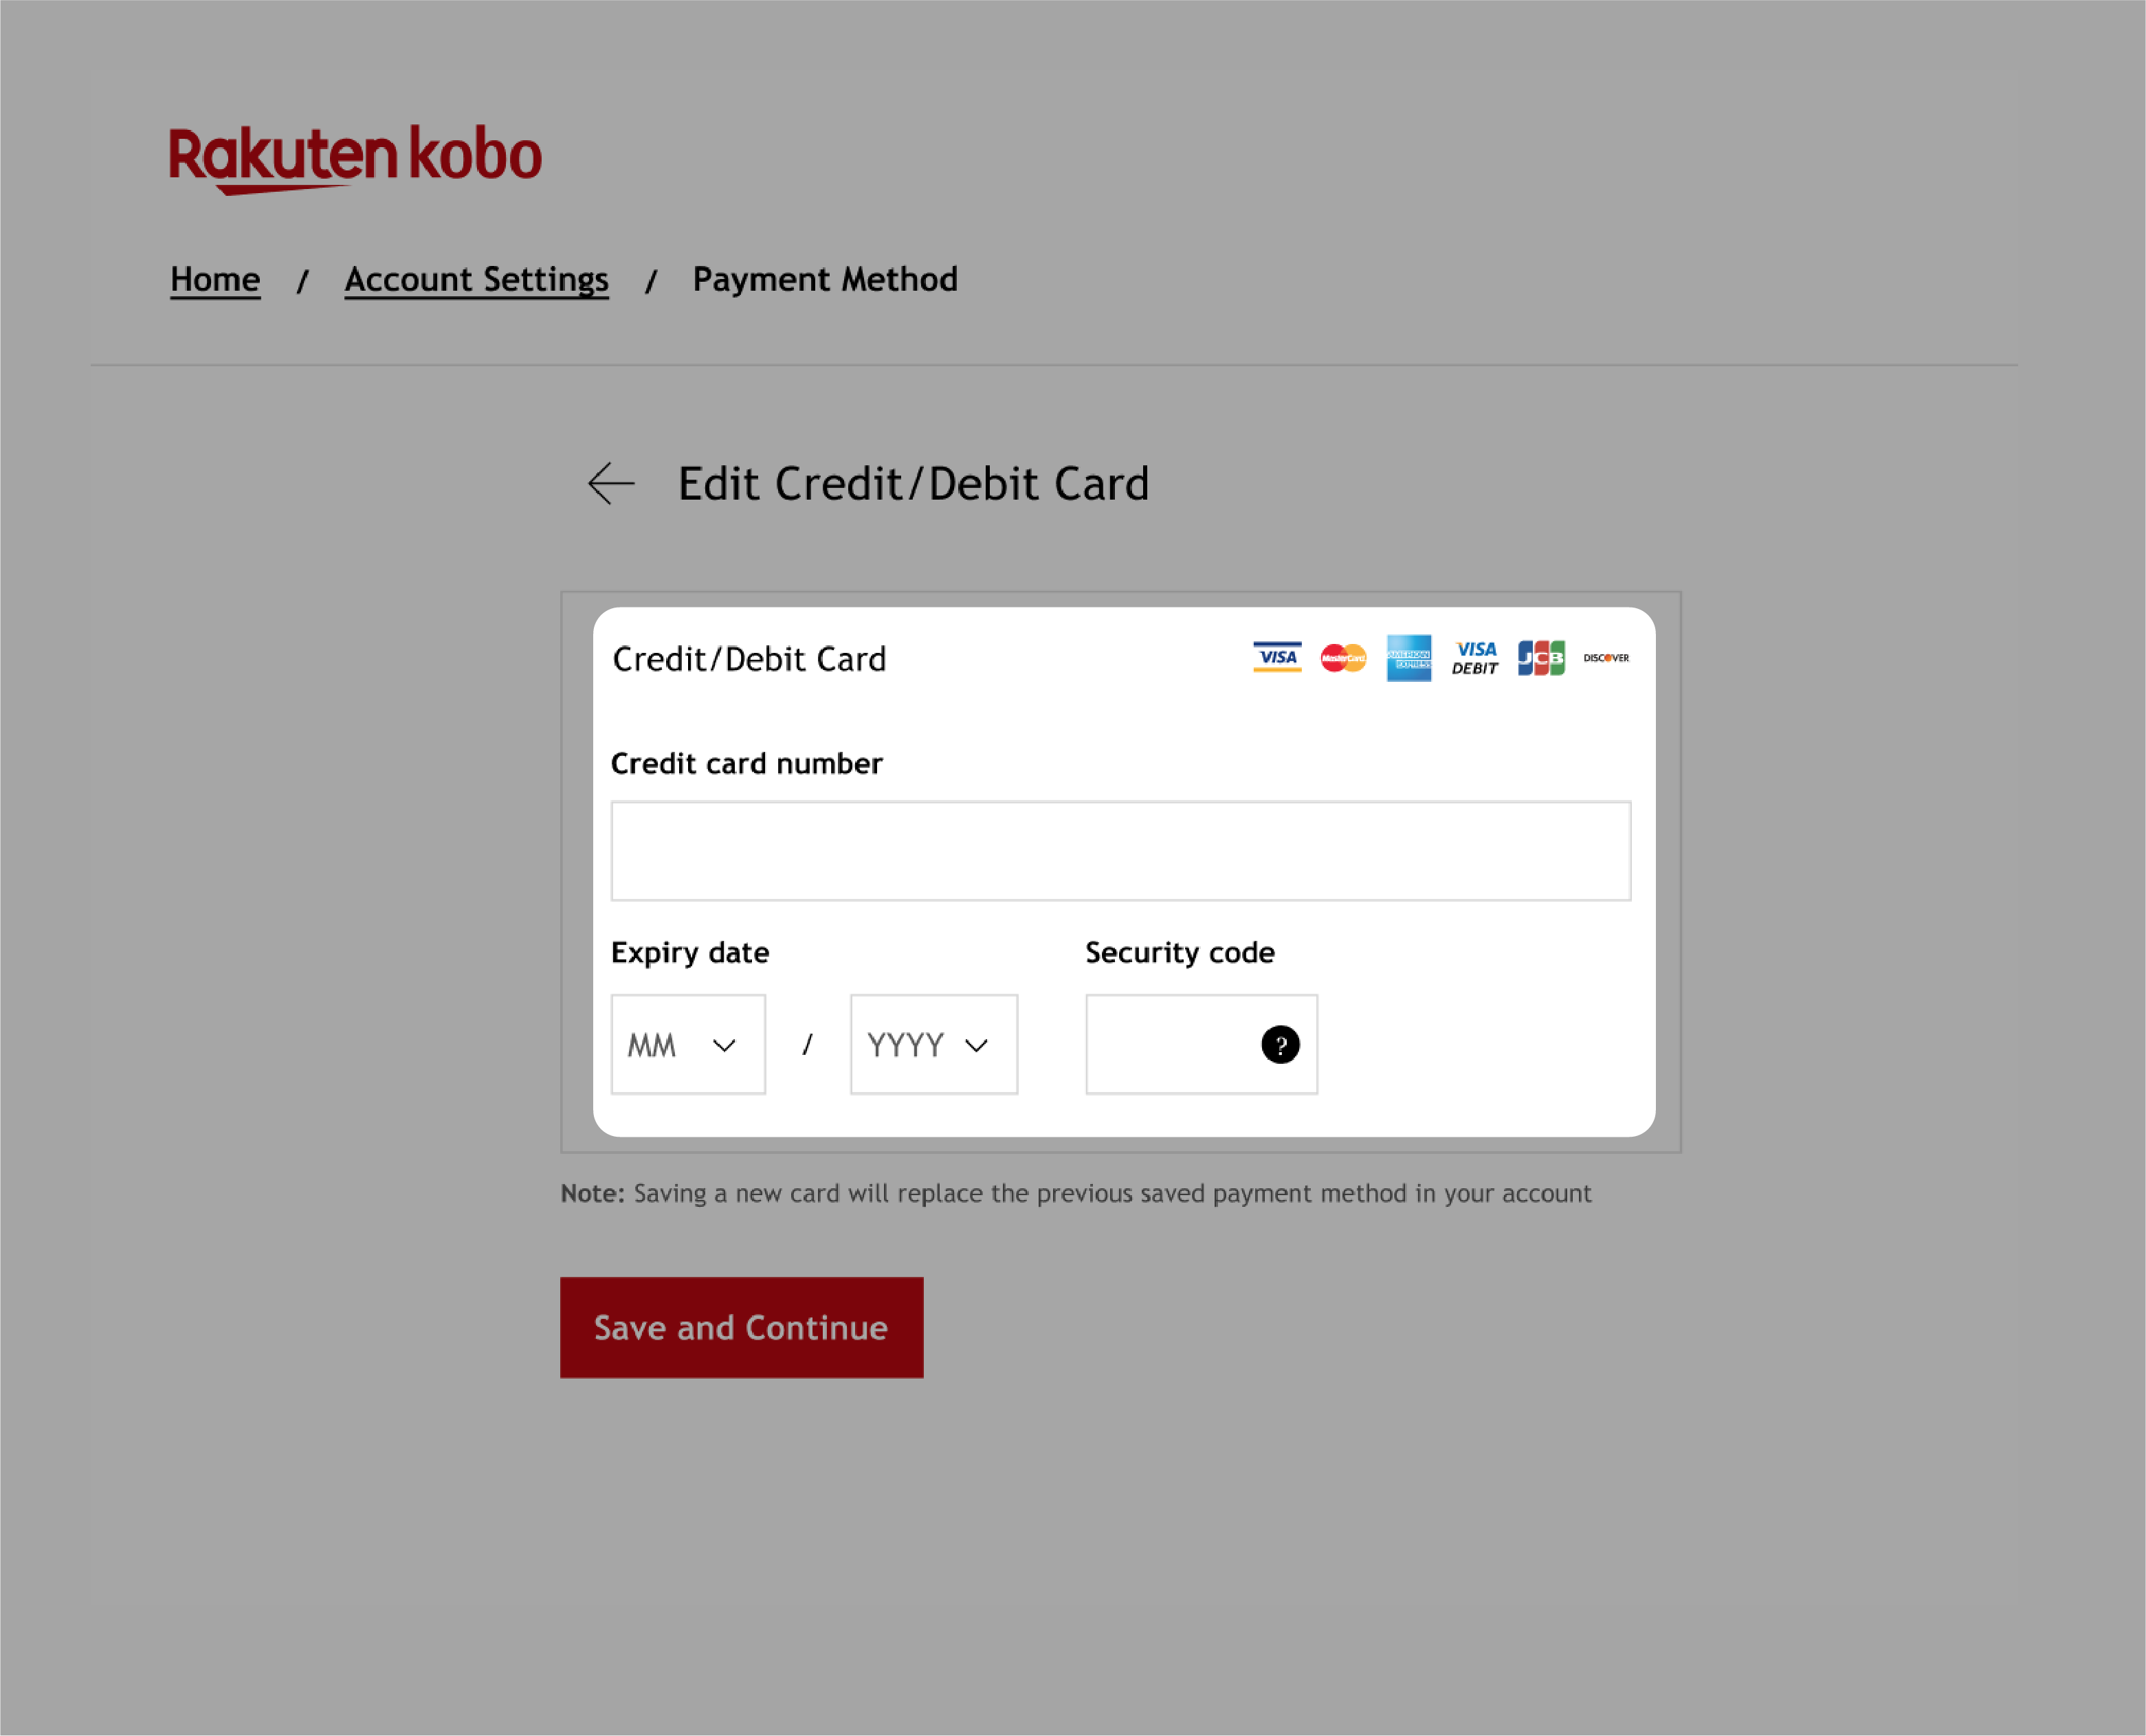Select MM month expiry dropdown

[x=686, y=1043]
